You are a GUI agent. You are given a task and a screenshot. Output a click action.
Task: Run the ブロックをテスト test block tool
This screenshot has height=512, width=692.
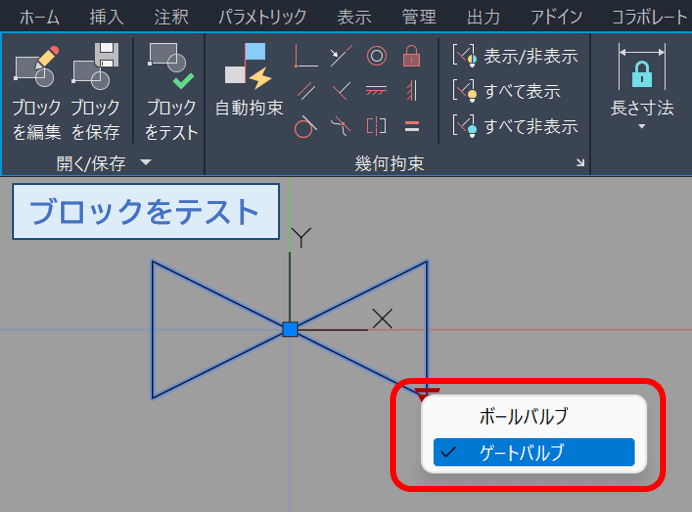point(171,93)
